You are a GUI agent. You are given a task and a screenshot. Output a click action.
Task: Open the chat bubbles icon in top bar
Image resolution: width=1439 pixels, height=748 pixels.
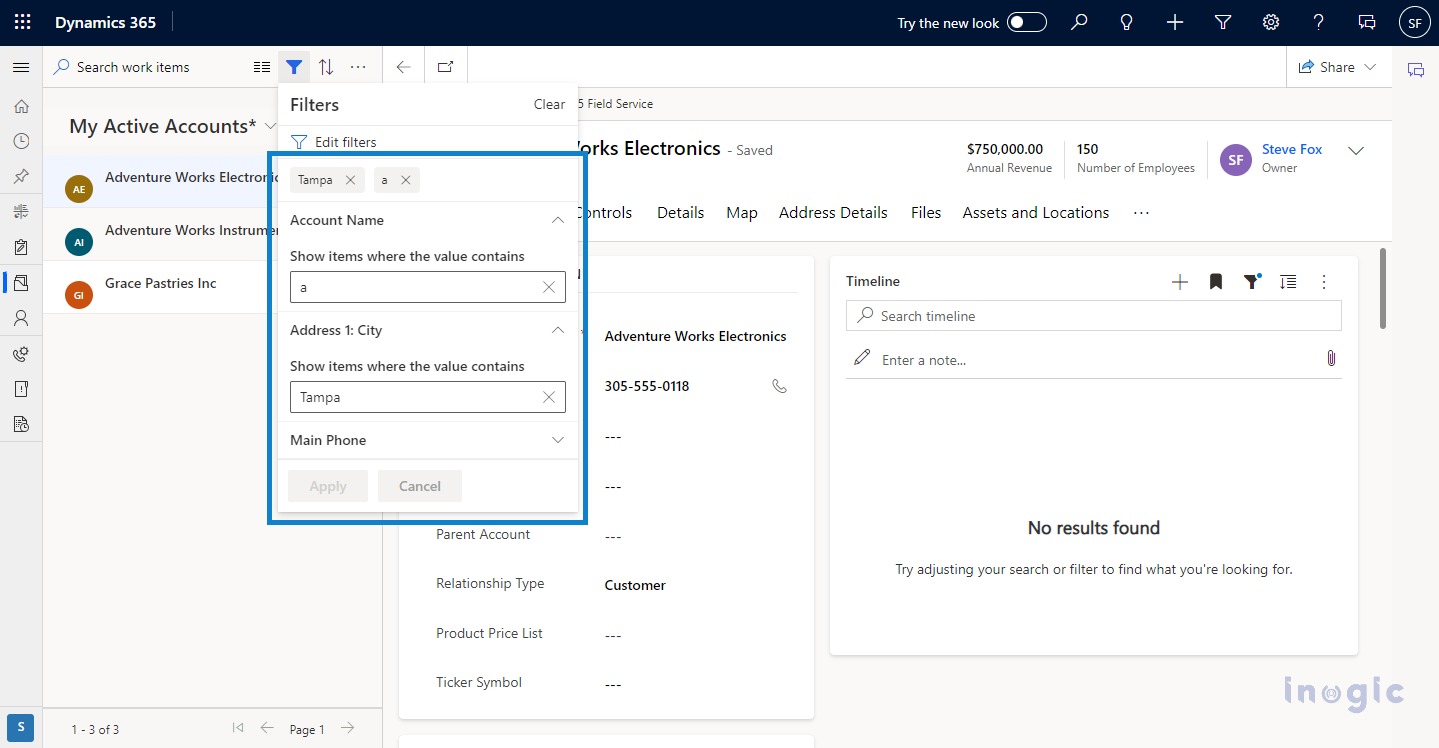click(1367, 22)
